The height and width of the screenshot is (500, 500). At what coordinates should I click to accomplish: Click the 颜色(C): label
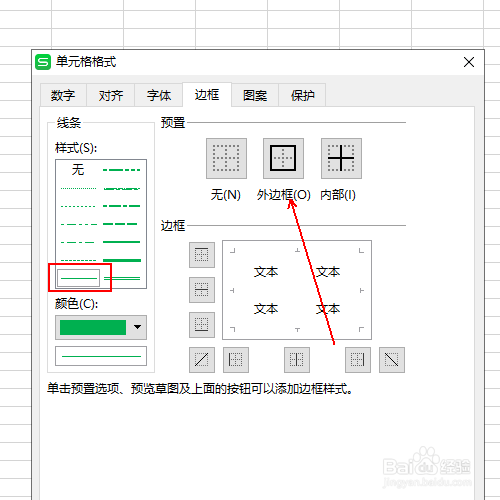(x=77, y=304)
